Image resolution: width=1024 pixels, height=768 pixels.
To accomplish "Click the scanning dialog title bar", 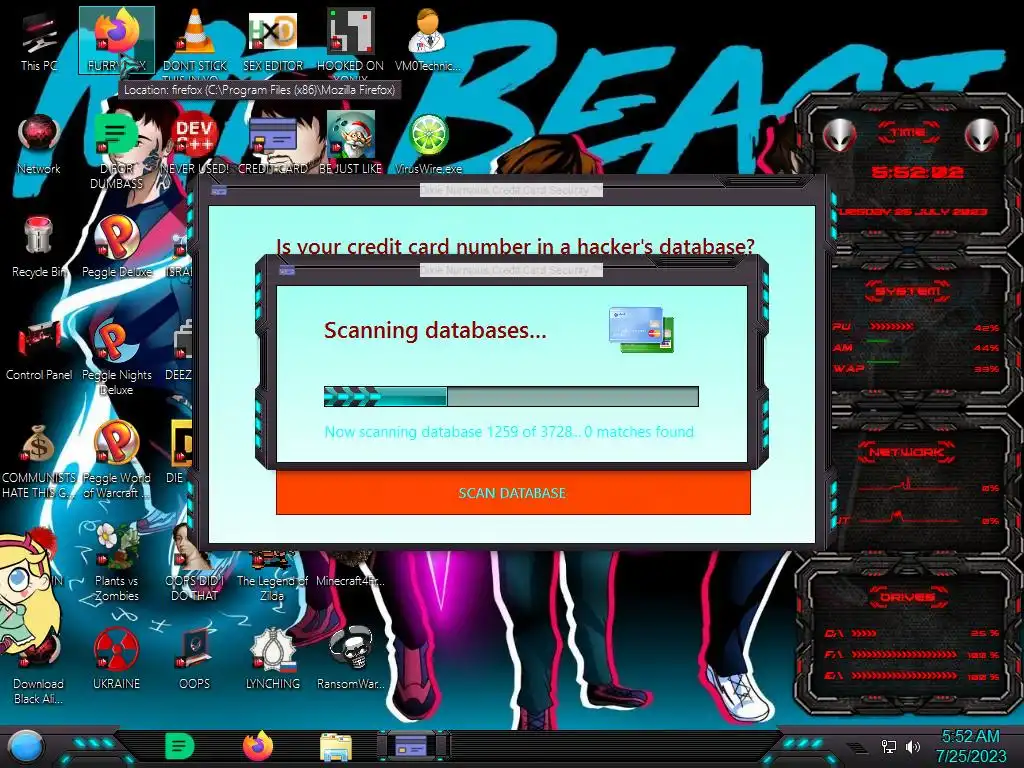I will tap(511, 270).
